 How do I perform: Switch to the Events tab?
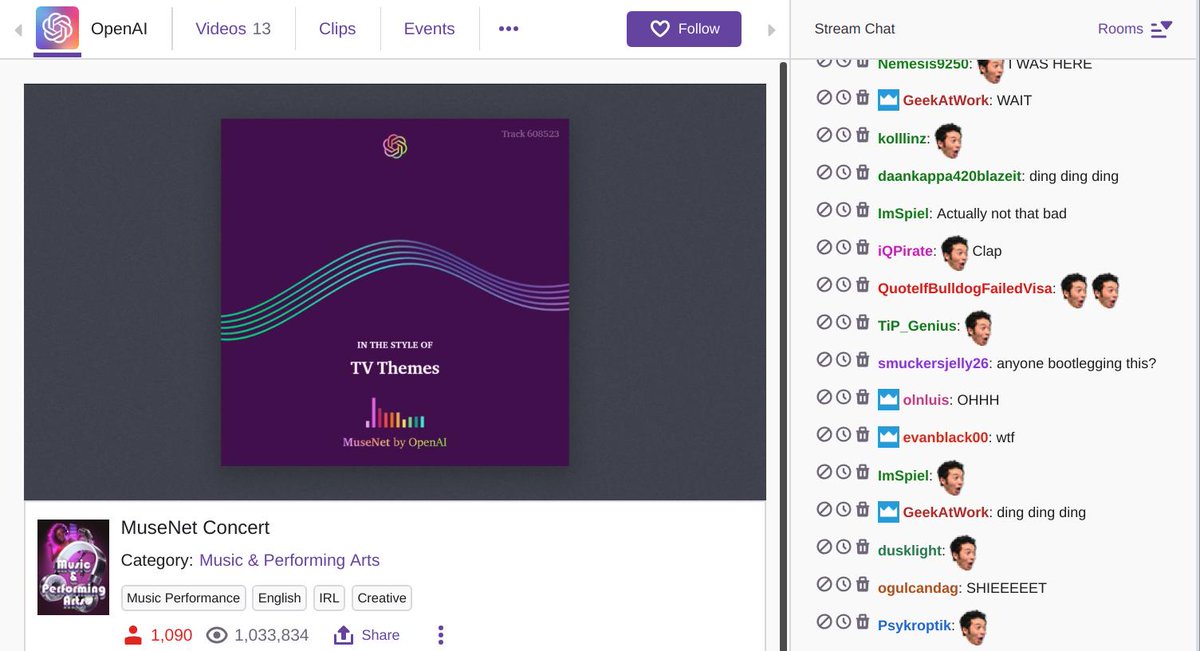[429, 29]
